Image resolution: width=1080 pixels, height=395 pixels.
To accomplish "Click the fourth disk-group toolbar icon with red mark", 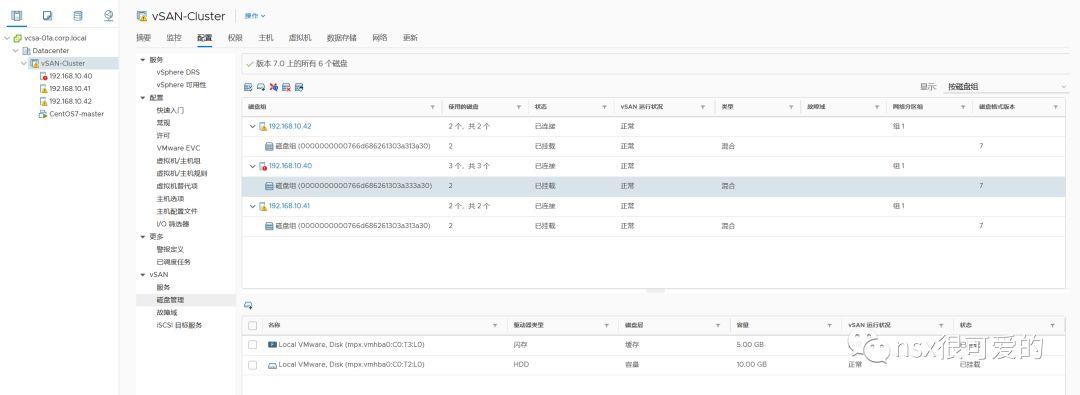I will tap(286, 88).
